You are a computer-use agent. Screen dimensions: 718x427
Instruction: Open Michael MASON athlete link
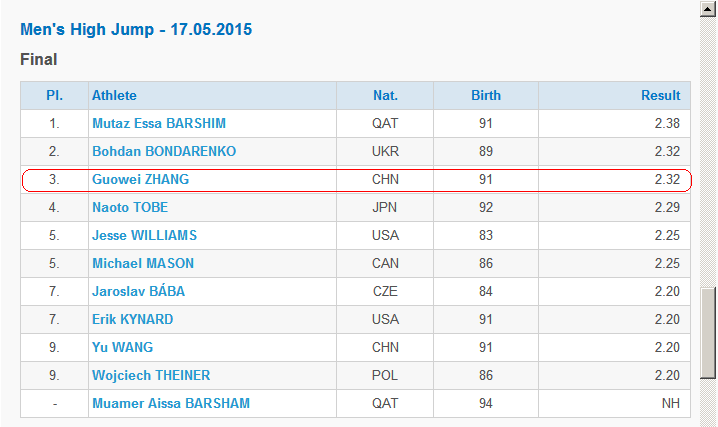pos(143,263)
